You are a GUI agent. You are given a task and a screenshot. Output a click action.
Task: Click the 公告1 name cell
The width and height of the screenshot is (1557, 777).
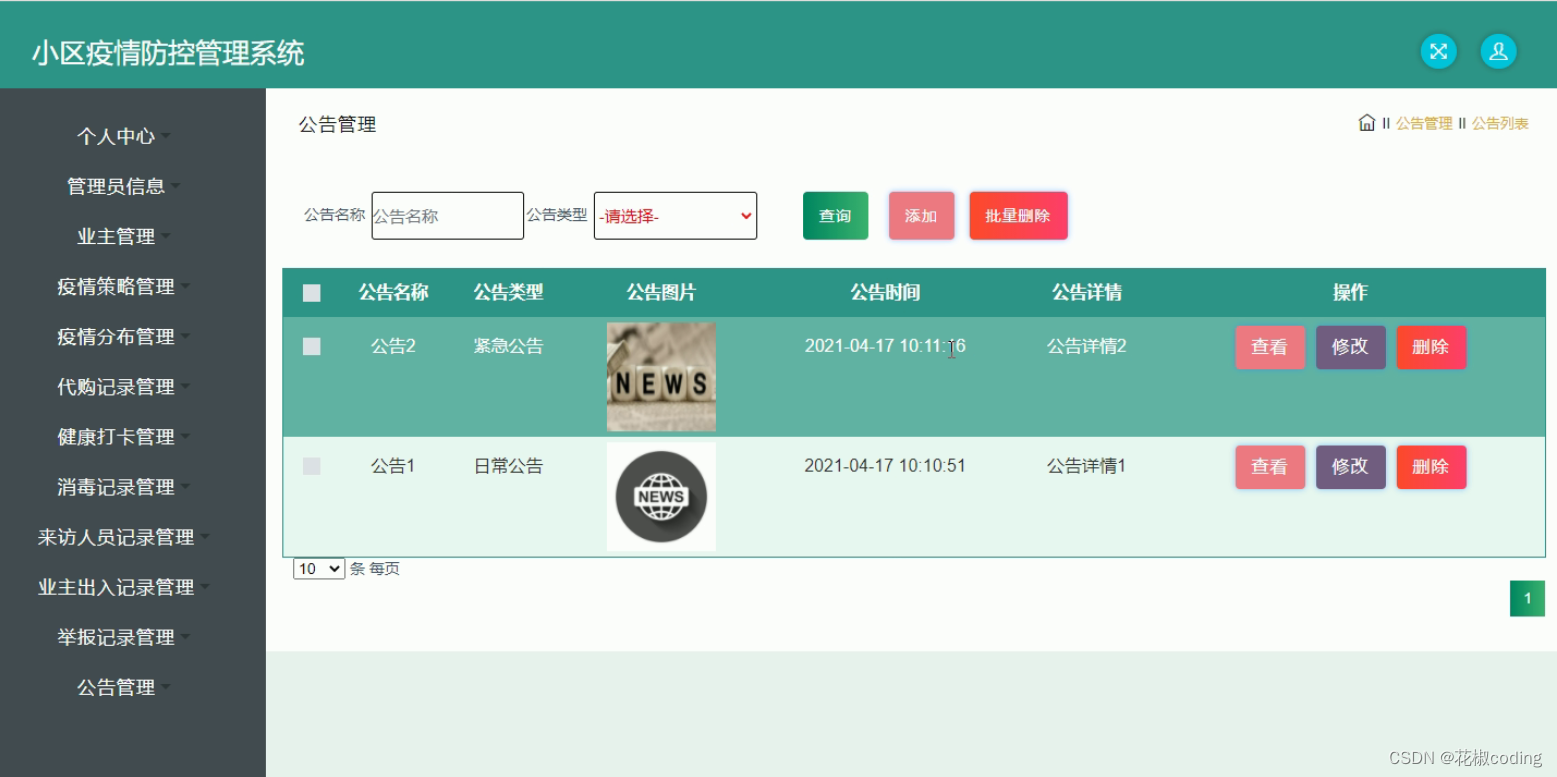click(393, 466)
